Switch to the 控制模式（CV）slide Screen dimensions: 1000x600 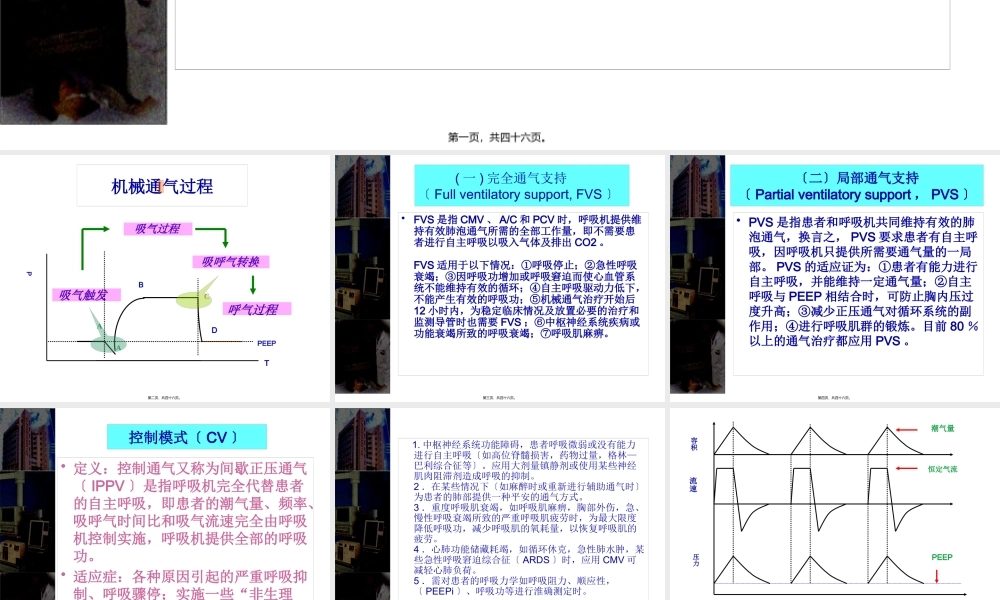tap(165, 500)
